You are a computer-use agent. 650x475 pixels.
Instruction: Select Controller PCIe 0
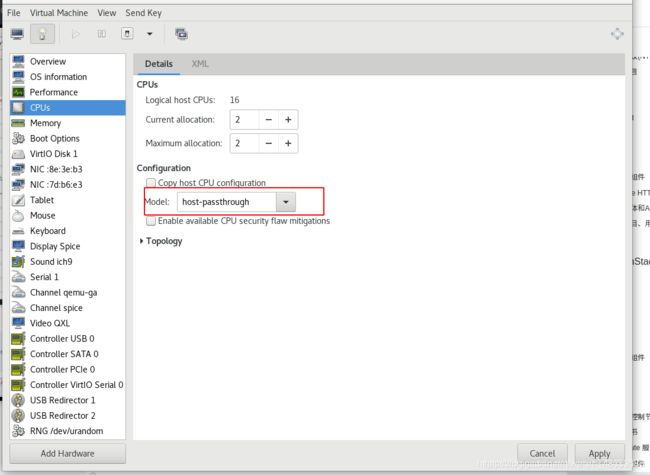pyautogui.click(x=68, y=369)
